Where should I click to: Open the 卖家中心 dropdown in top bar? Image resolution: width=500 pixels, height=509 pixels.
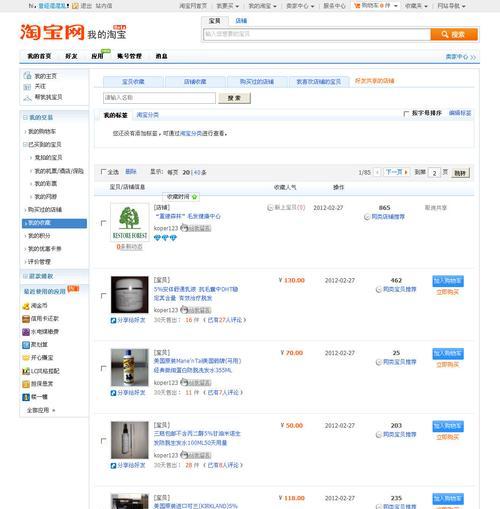pyautogui.click(x=300, y=6)
